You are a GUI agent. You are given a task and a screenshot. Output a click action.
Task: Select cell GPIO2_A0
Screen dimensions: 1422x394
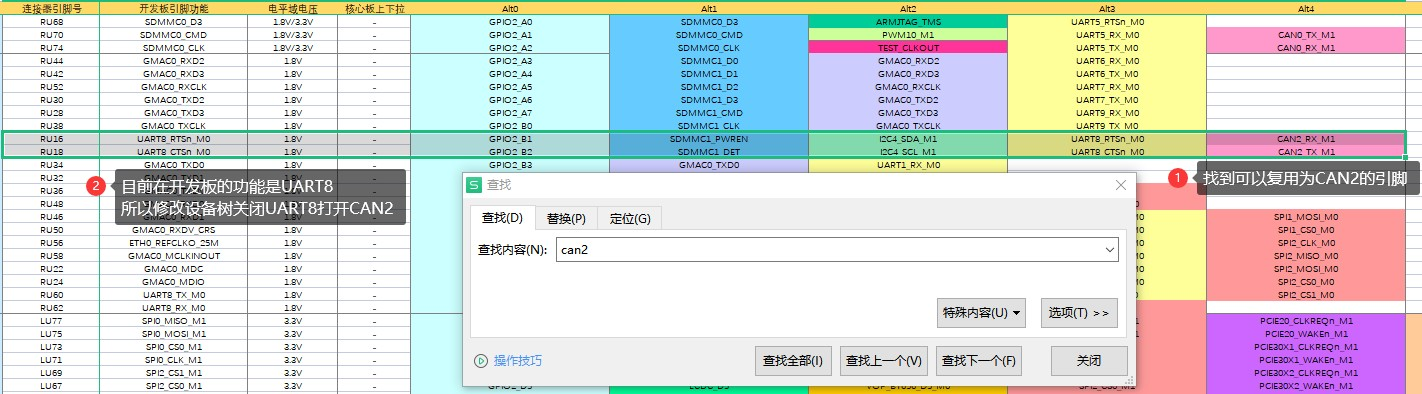click(x=510, y=21)
